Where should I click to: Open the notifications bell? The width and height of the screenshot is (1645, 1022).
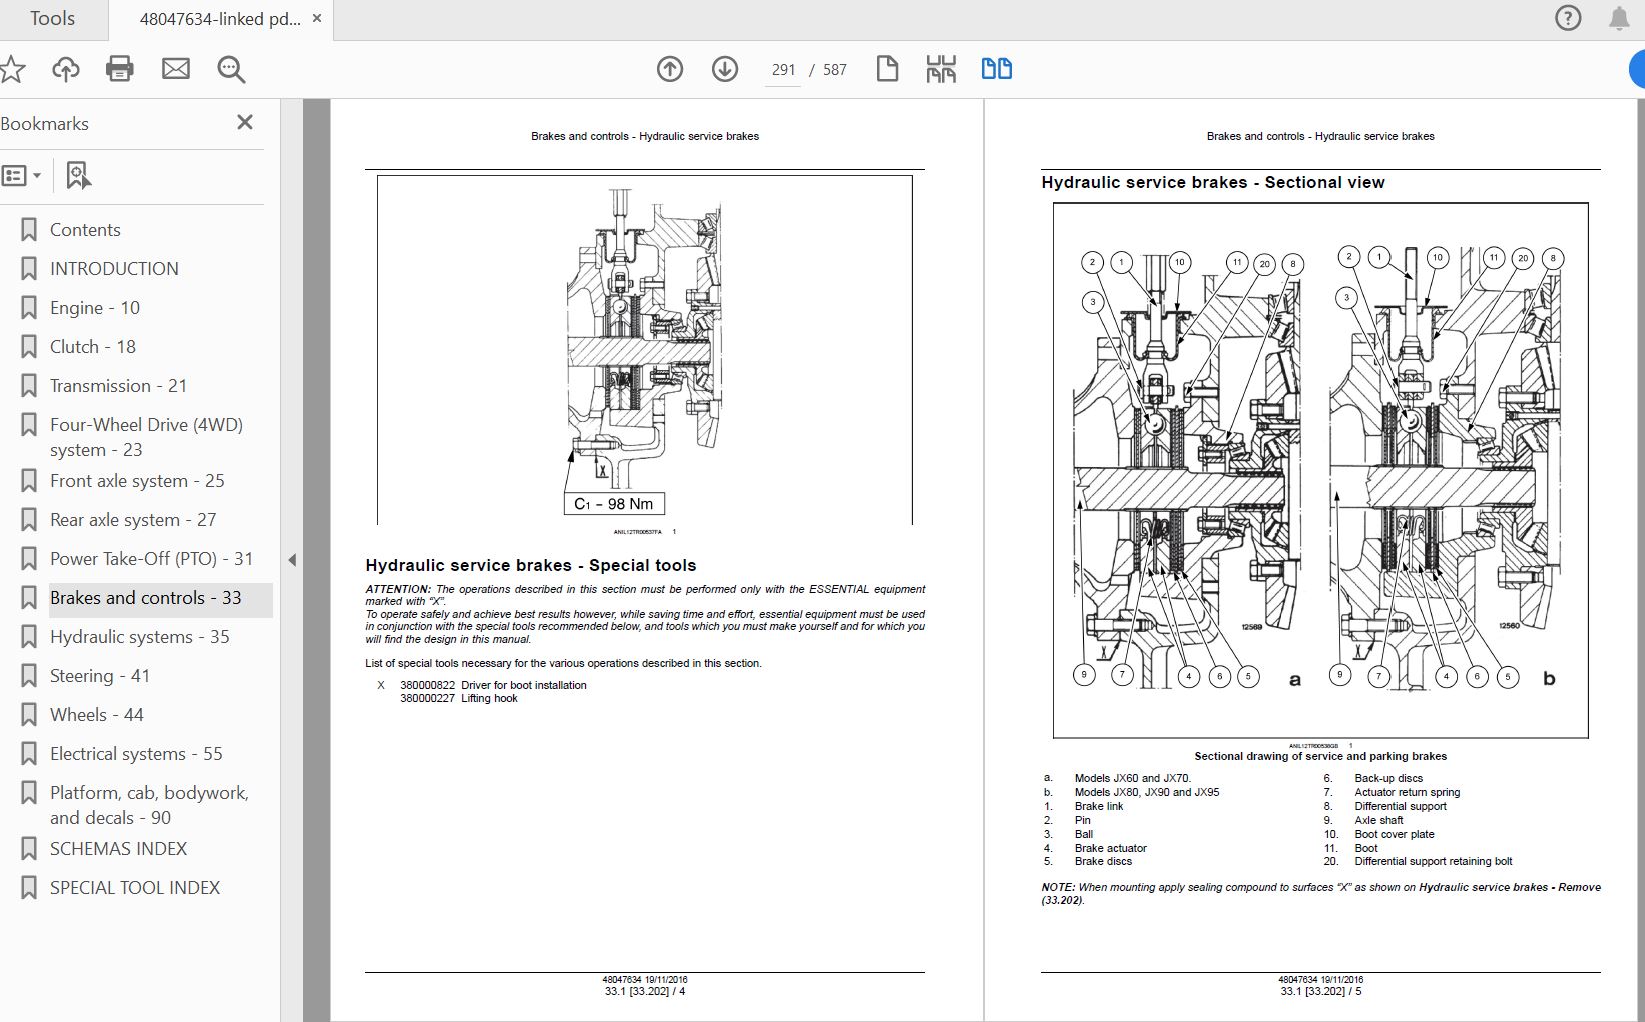1619,19
